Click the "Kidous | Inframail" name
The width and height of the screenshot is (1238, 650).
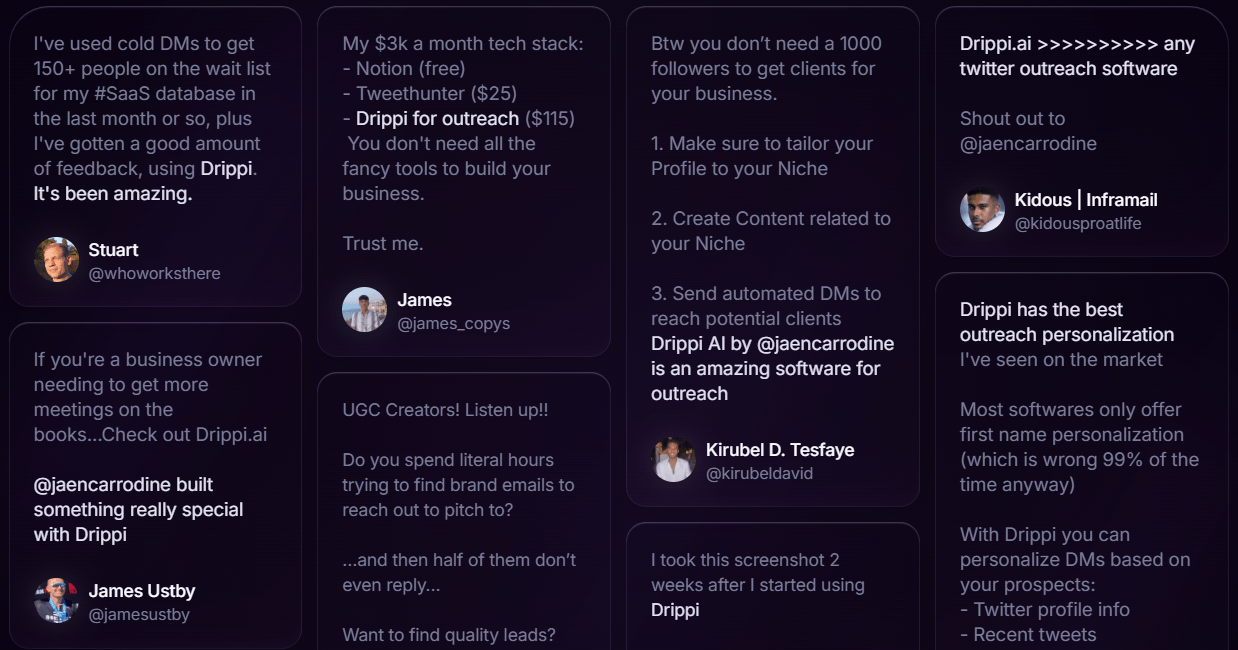(x=1086, y=199)
